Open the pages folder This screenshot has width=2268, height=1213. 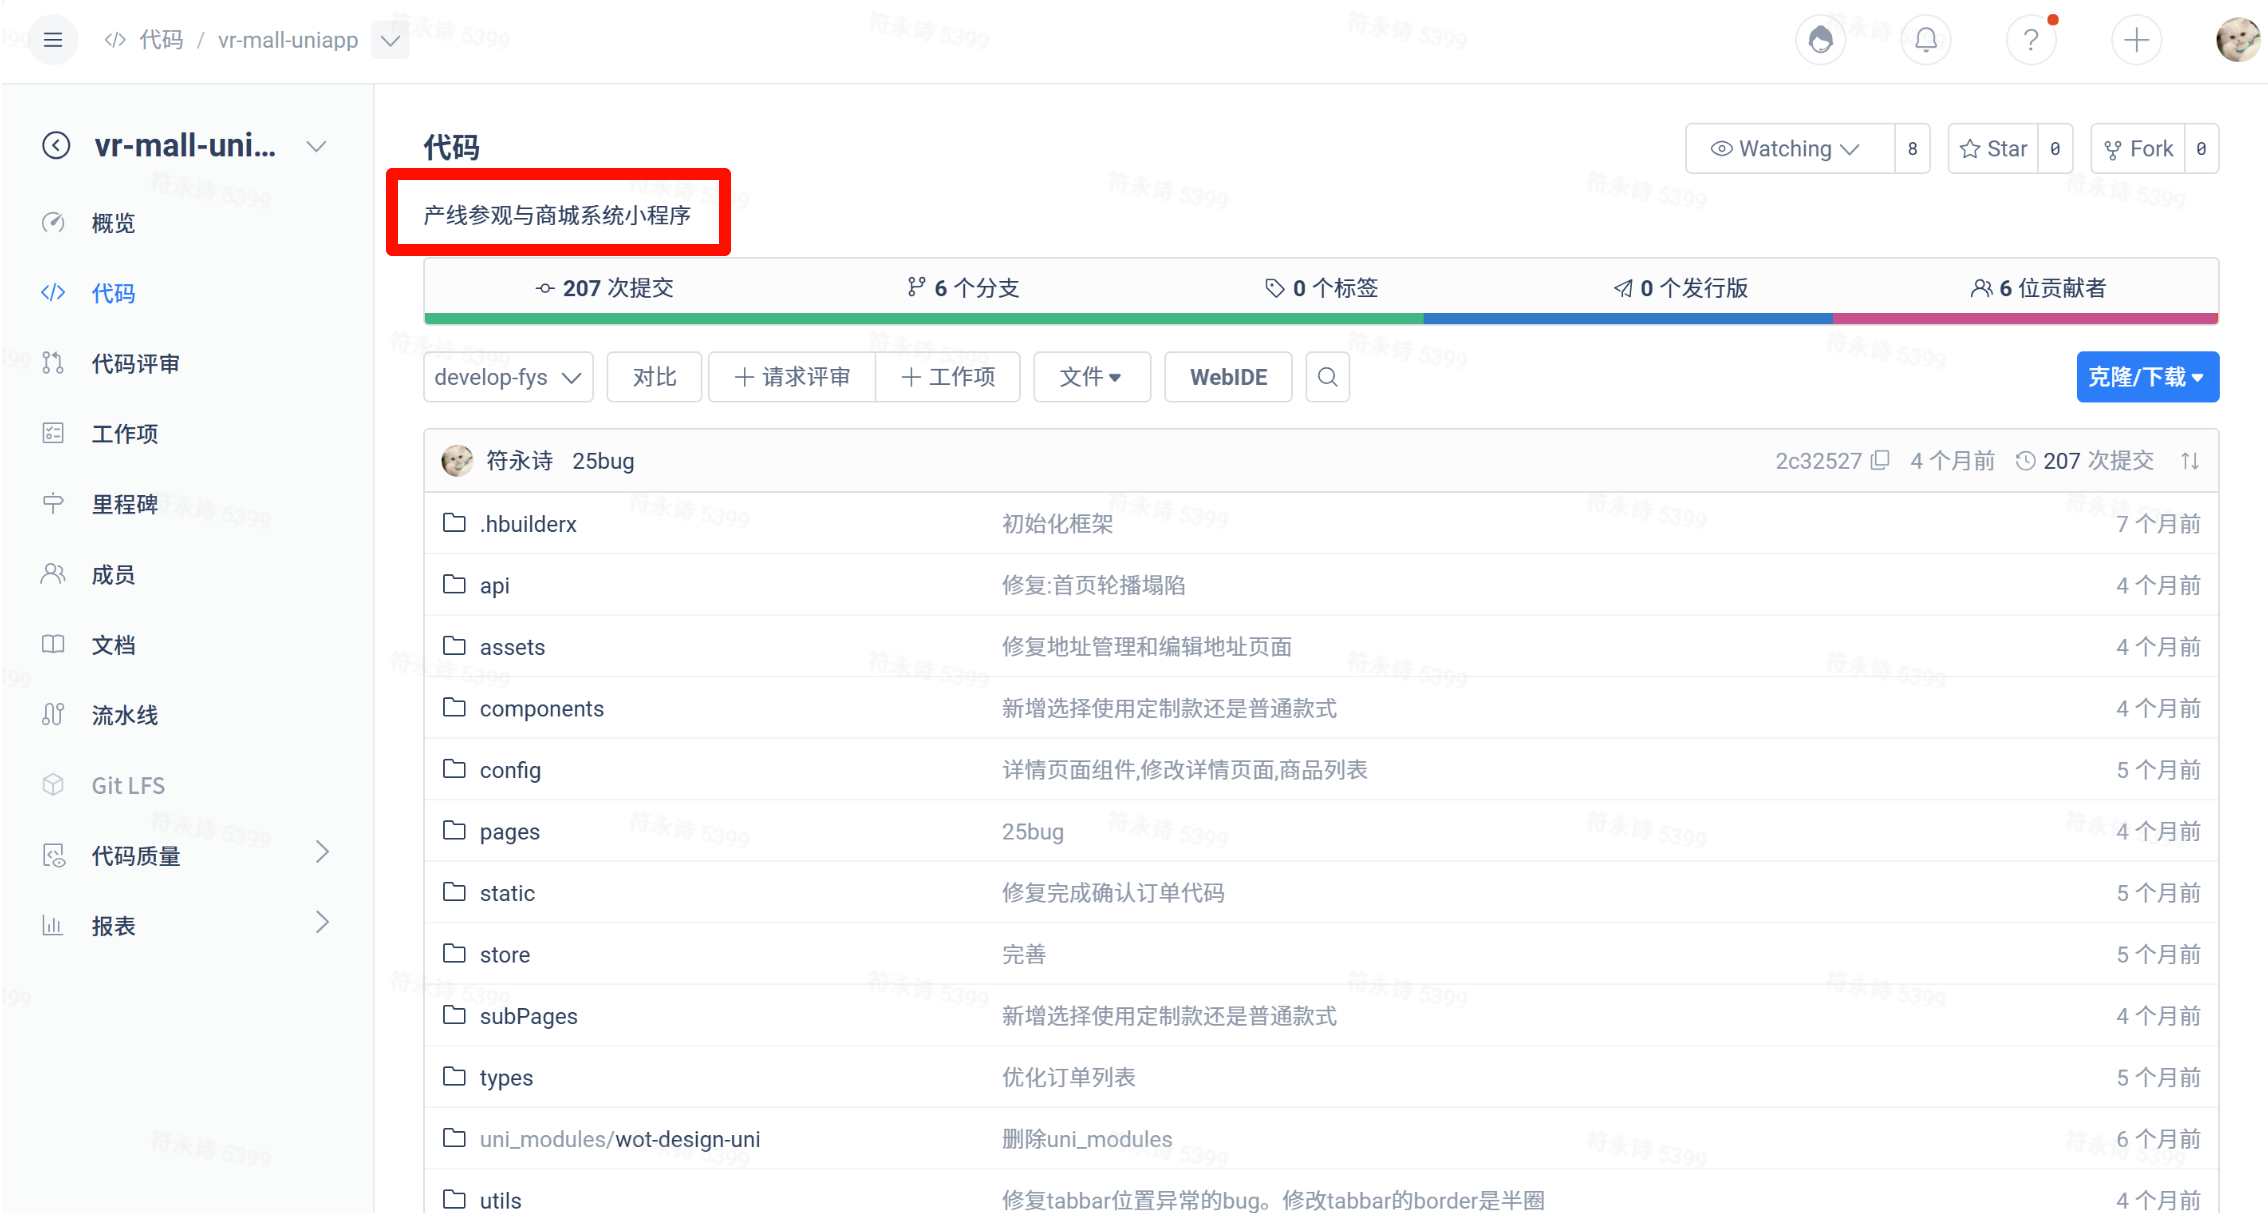pos(509,831)
